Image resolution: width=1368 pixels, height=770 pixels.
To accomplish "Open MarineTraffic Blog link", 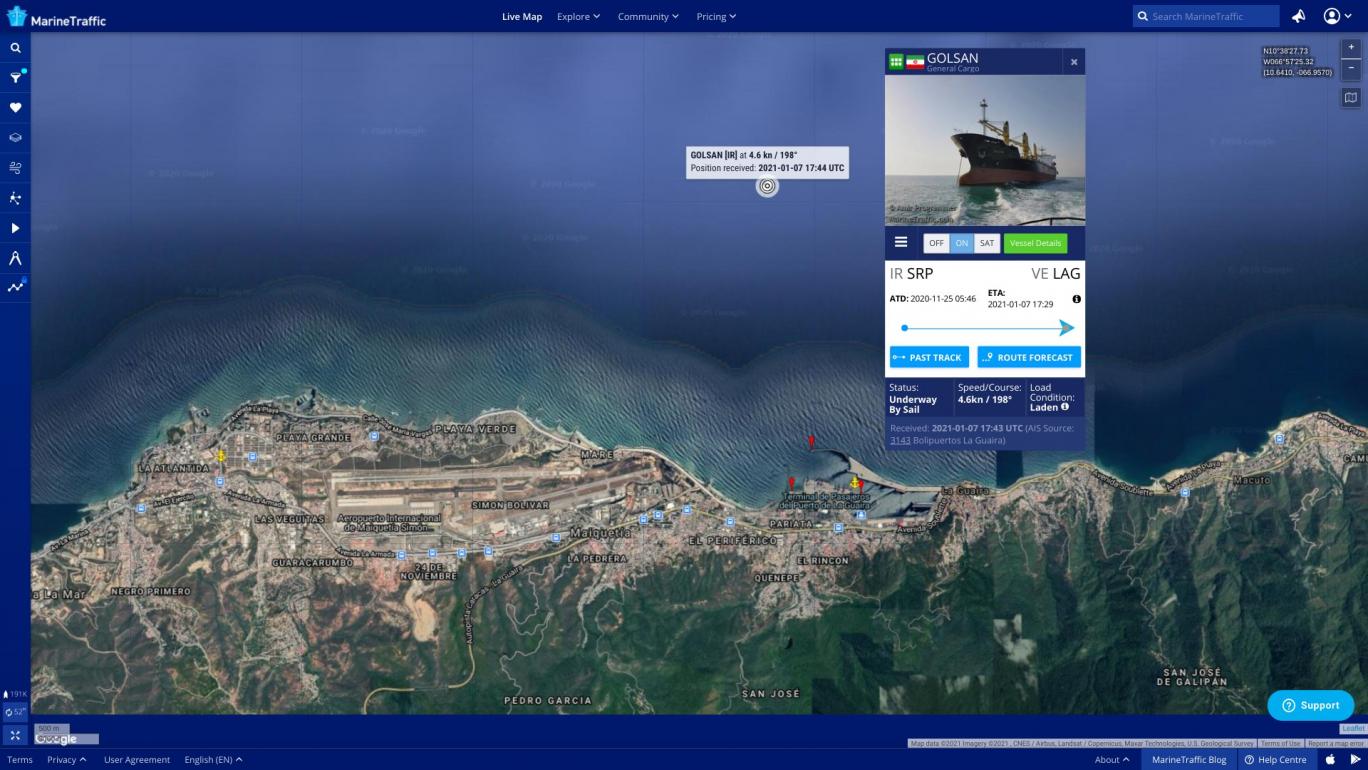I will (x=1189, y=760).
